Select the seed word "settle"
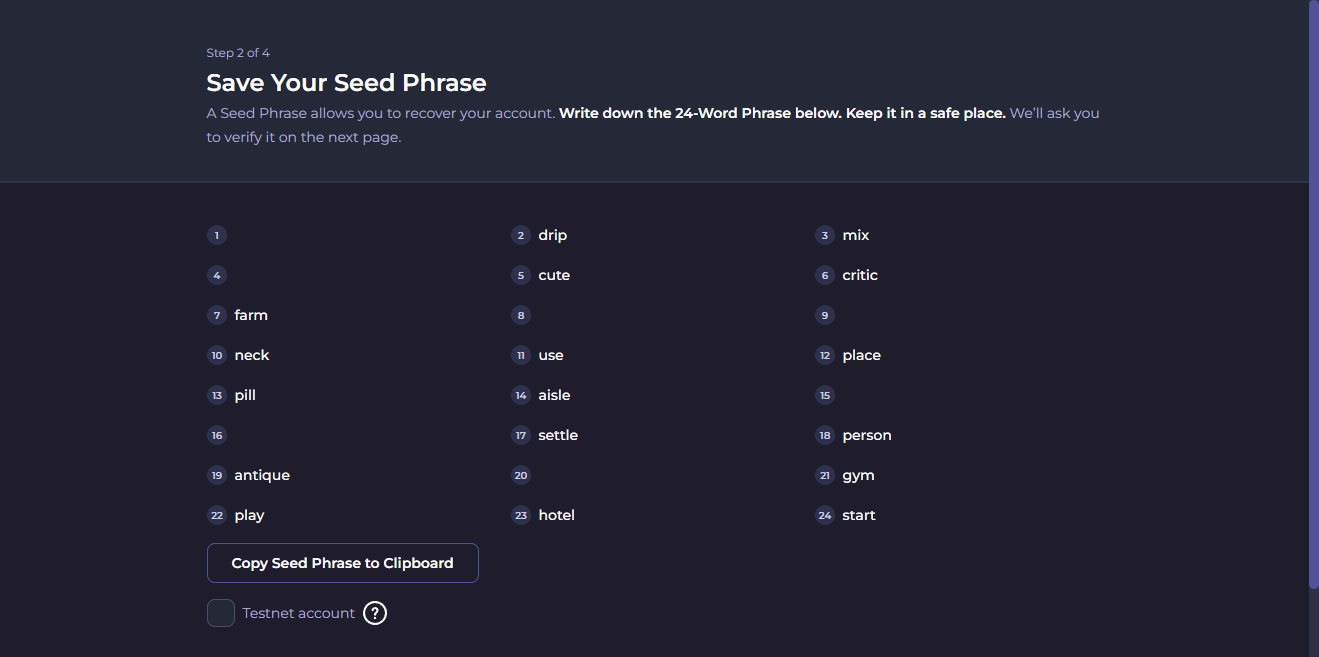Image resolution: width=1319 pixels, height=657 pixels. coord(558,435)
